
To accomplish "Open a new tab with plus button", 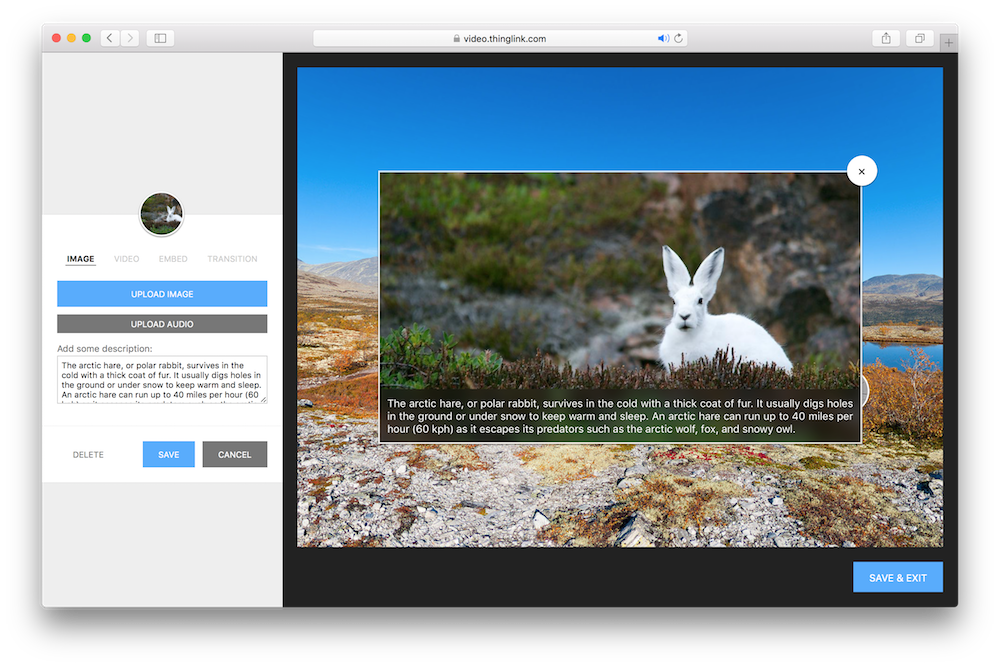I will pos(948,41).
